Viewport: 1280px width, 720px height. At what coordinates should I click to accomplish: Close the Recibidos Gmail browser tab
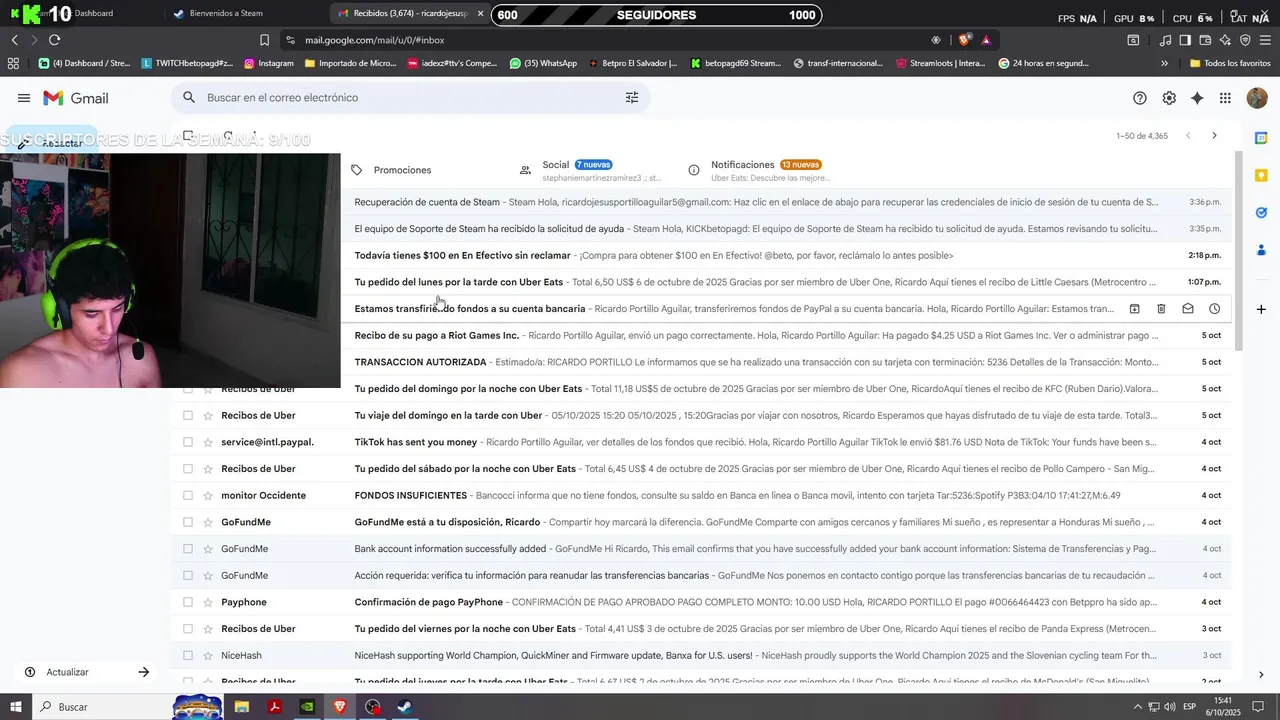point(480,13)
